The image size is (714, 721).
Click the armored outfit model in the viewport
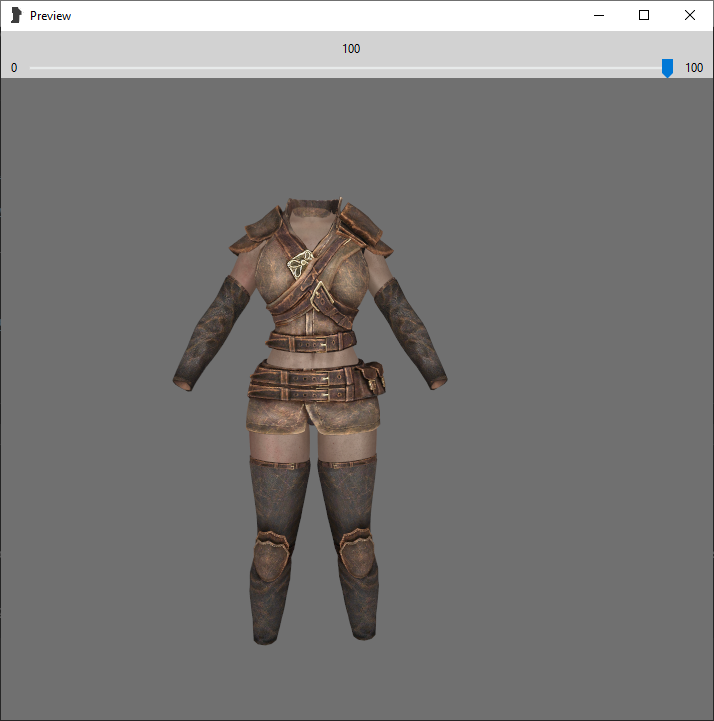(x=309, y=420)
